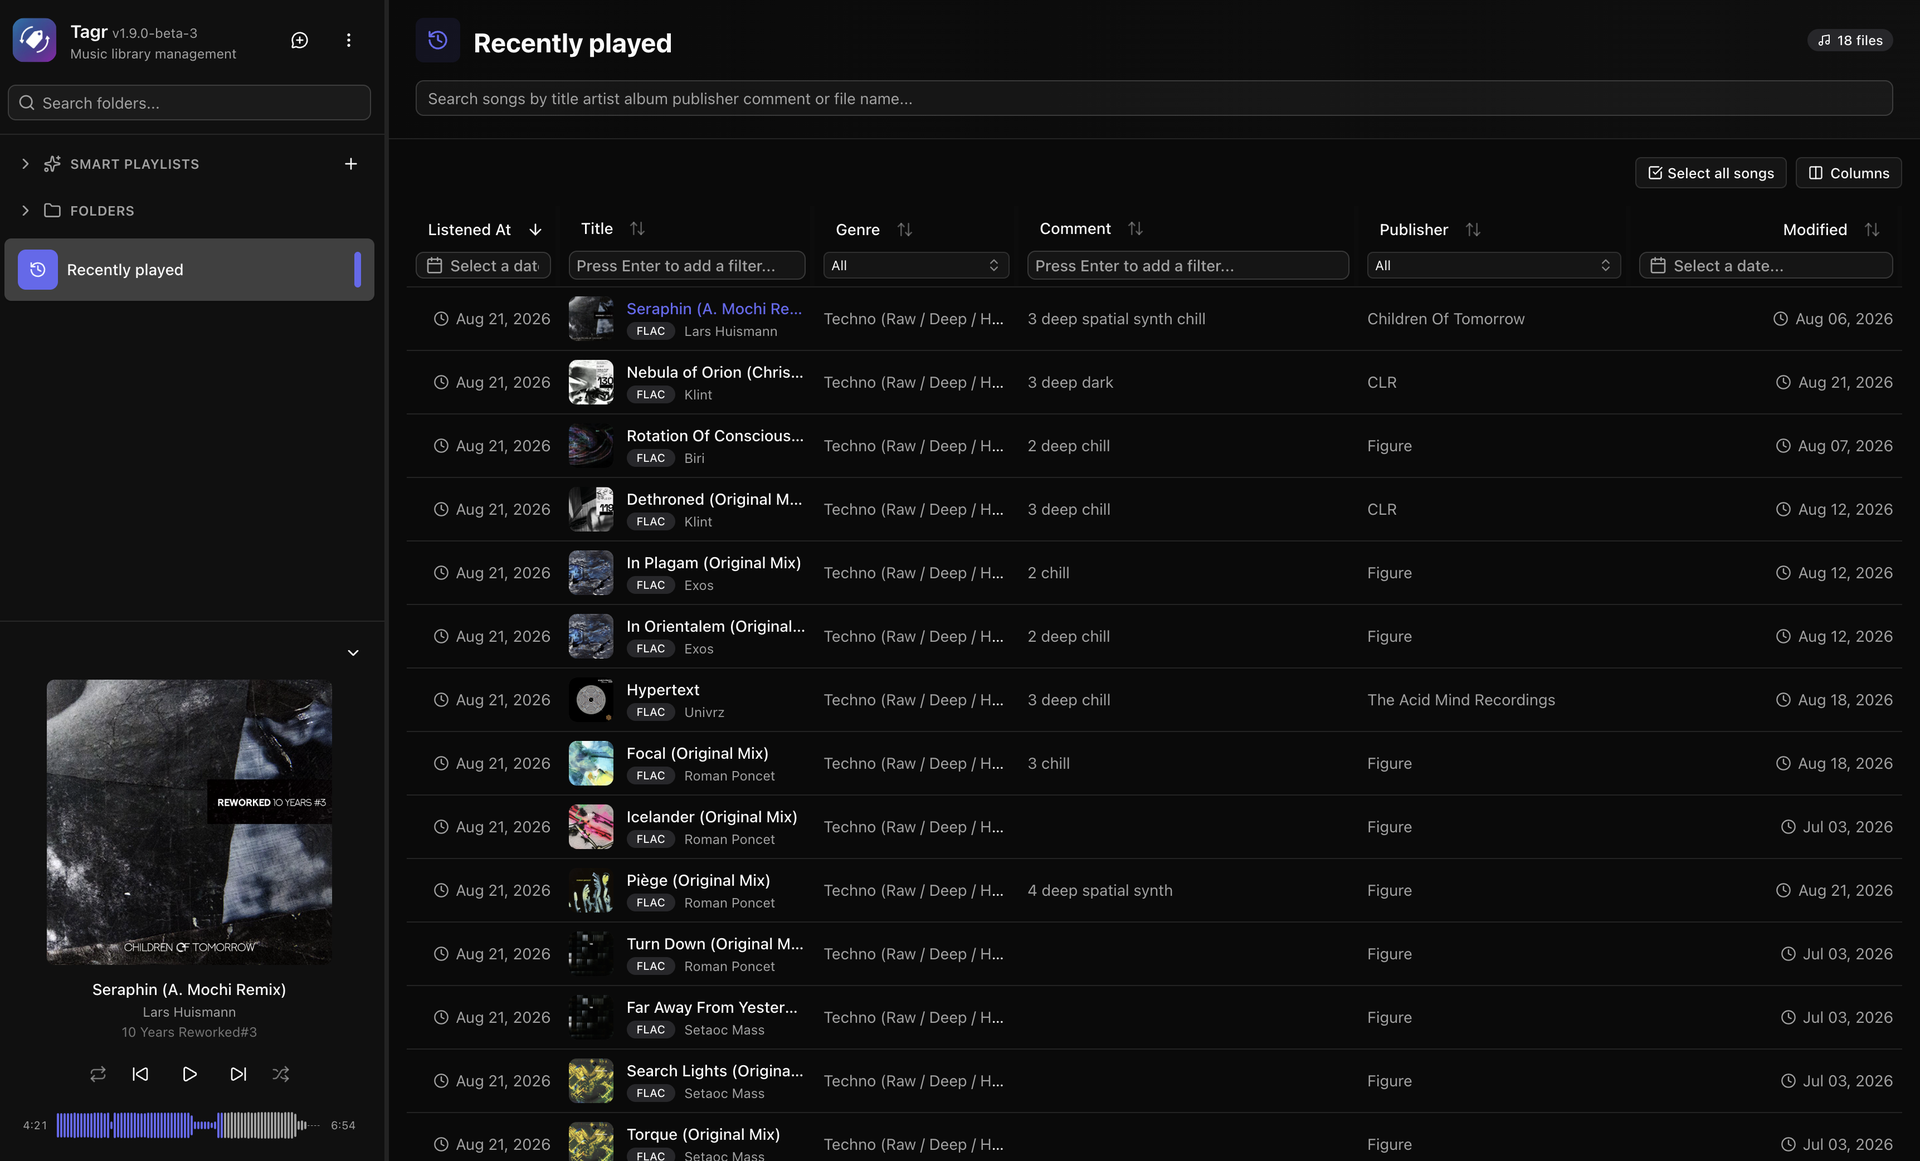
Task: Sort by Comment column
Action: [x=1135, y=229]
